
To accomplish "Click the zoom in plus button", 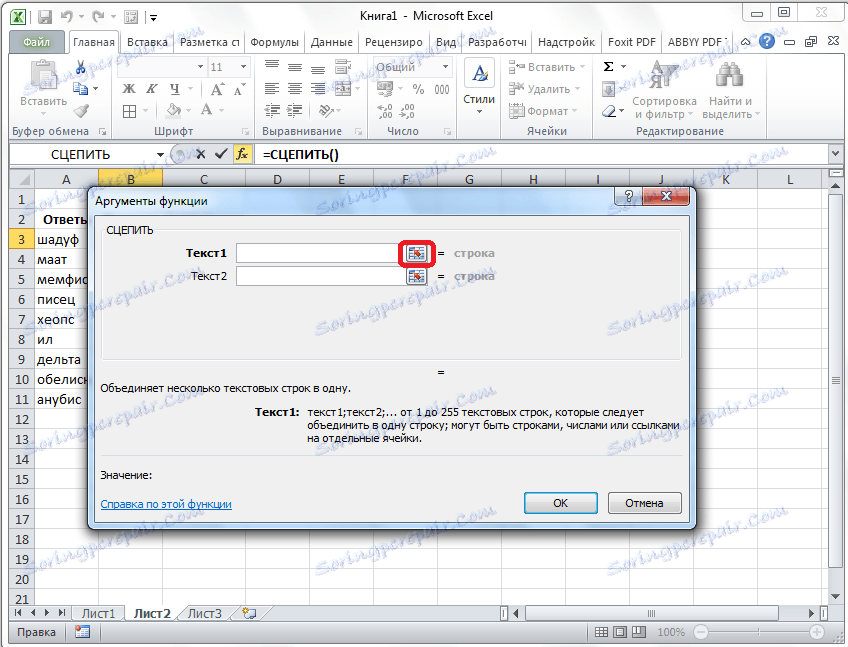I will pos(817,632).
